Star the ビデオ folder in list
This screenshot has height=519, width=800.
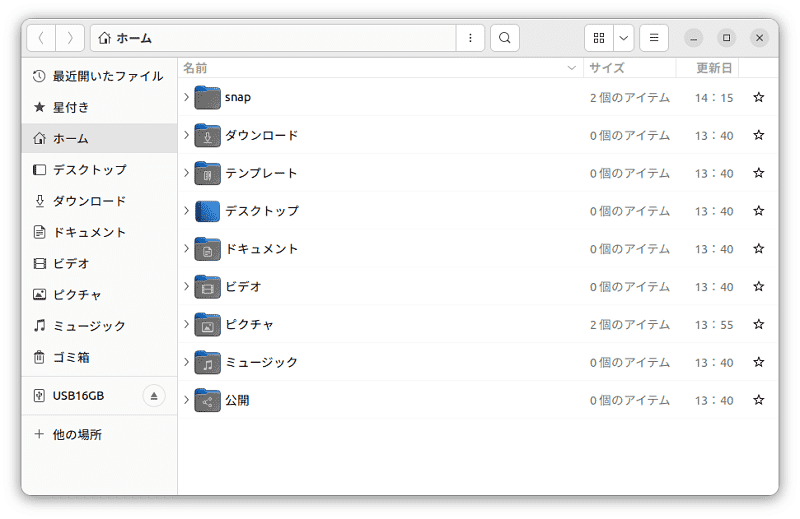click(759, 286)
